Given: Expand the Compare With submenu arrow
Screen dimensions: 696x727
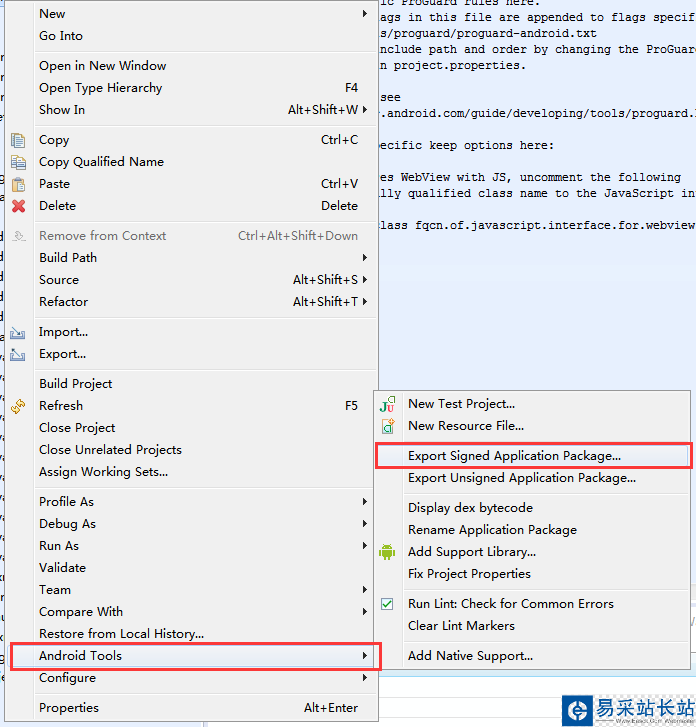Looking at the screenshot, I should pyautogui.click(x=365, y=612).
